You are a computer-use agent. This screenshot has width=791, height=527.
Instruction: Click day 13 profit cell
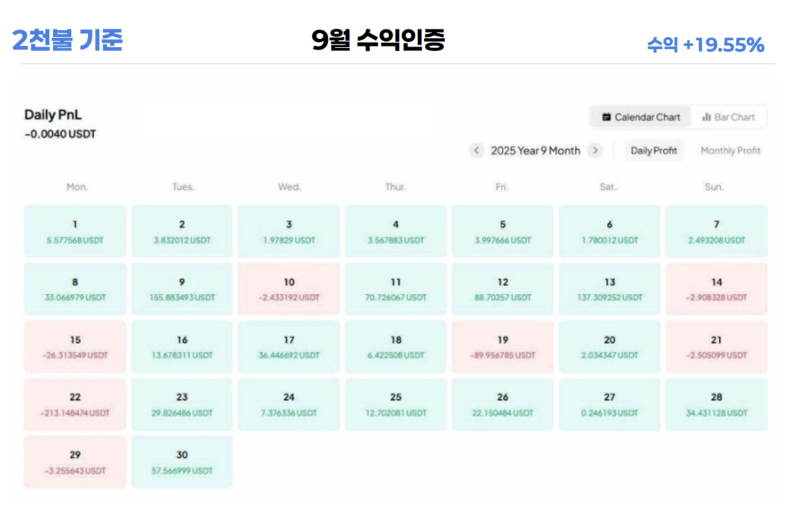pyautogui.click(x=610, y=289)
